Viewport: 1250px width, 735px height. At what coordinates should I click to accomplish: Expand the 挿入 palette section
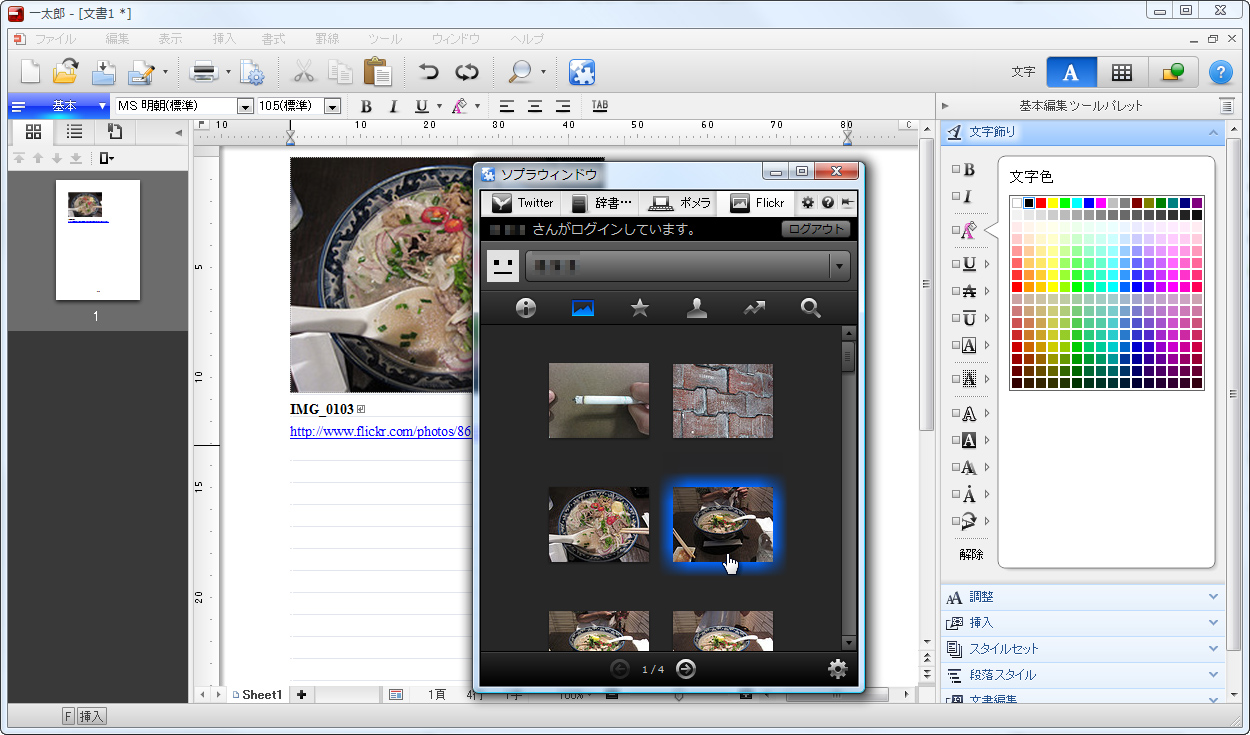pyautogui.click(x=1083, y=622)
